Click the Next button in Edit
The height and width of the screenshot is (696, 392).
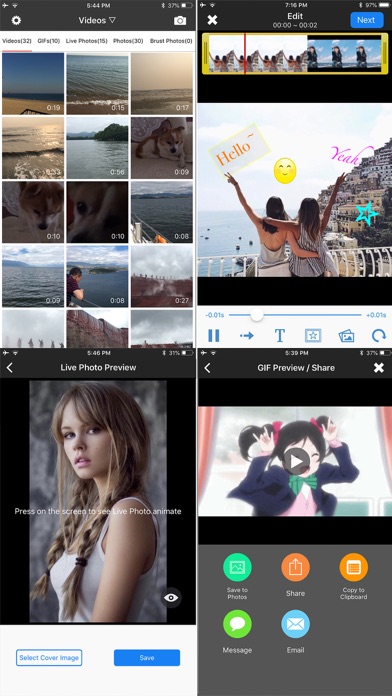366,20
